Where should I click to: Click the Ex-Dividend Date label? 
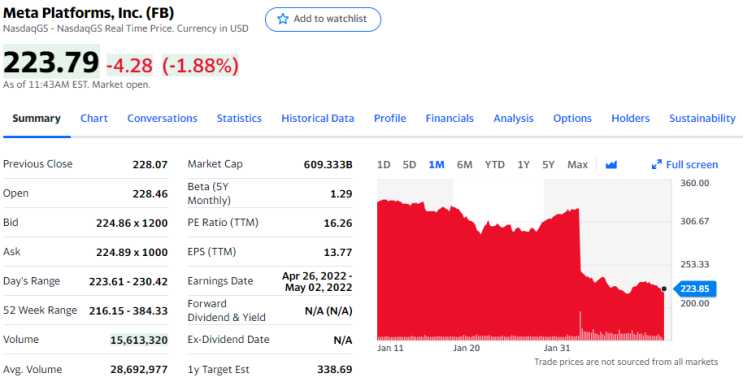point(228,339)
